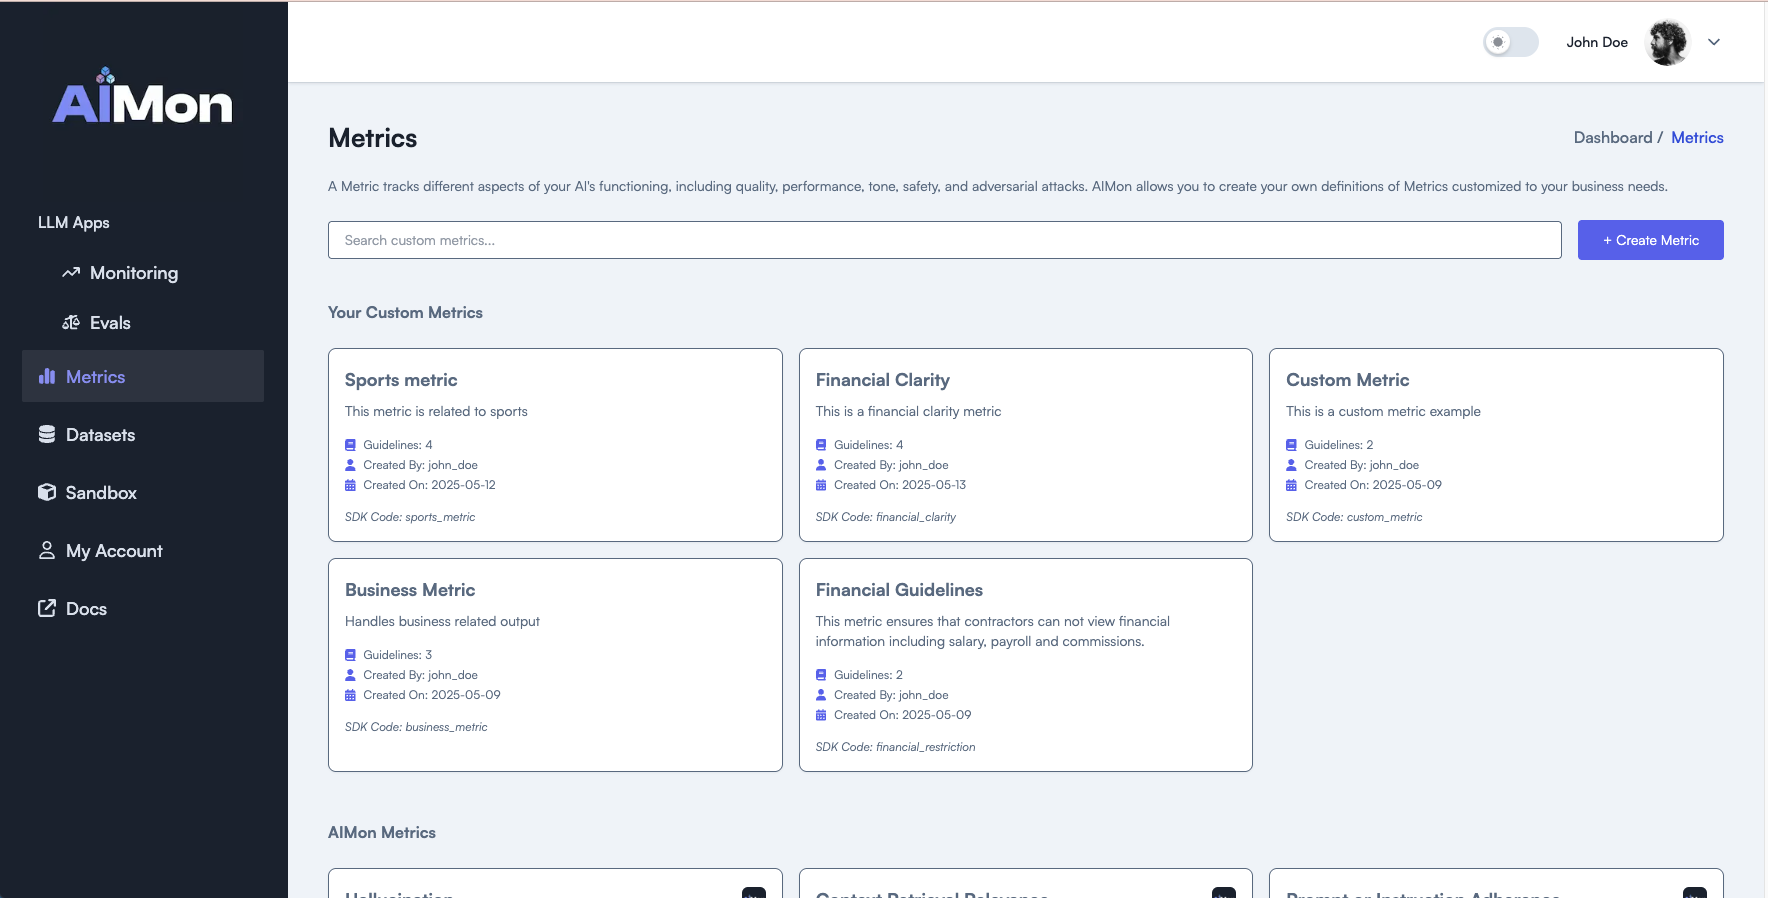The height and width of the screenshot is (898, 1768).
Task: Select the Financial Guidelines metric card
Action: point(1025,665)
